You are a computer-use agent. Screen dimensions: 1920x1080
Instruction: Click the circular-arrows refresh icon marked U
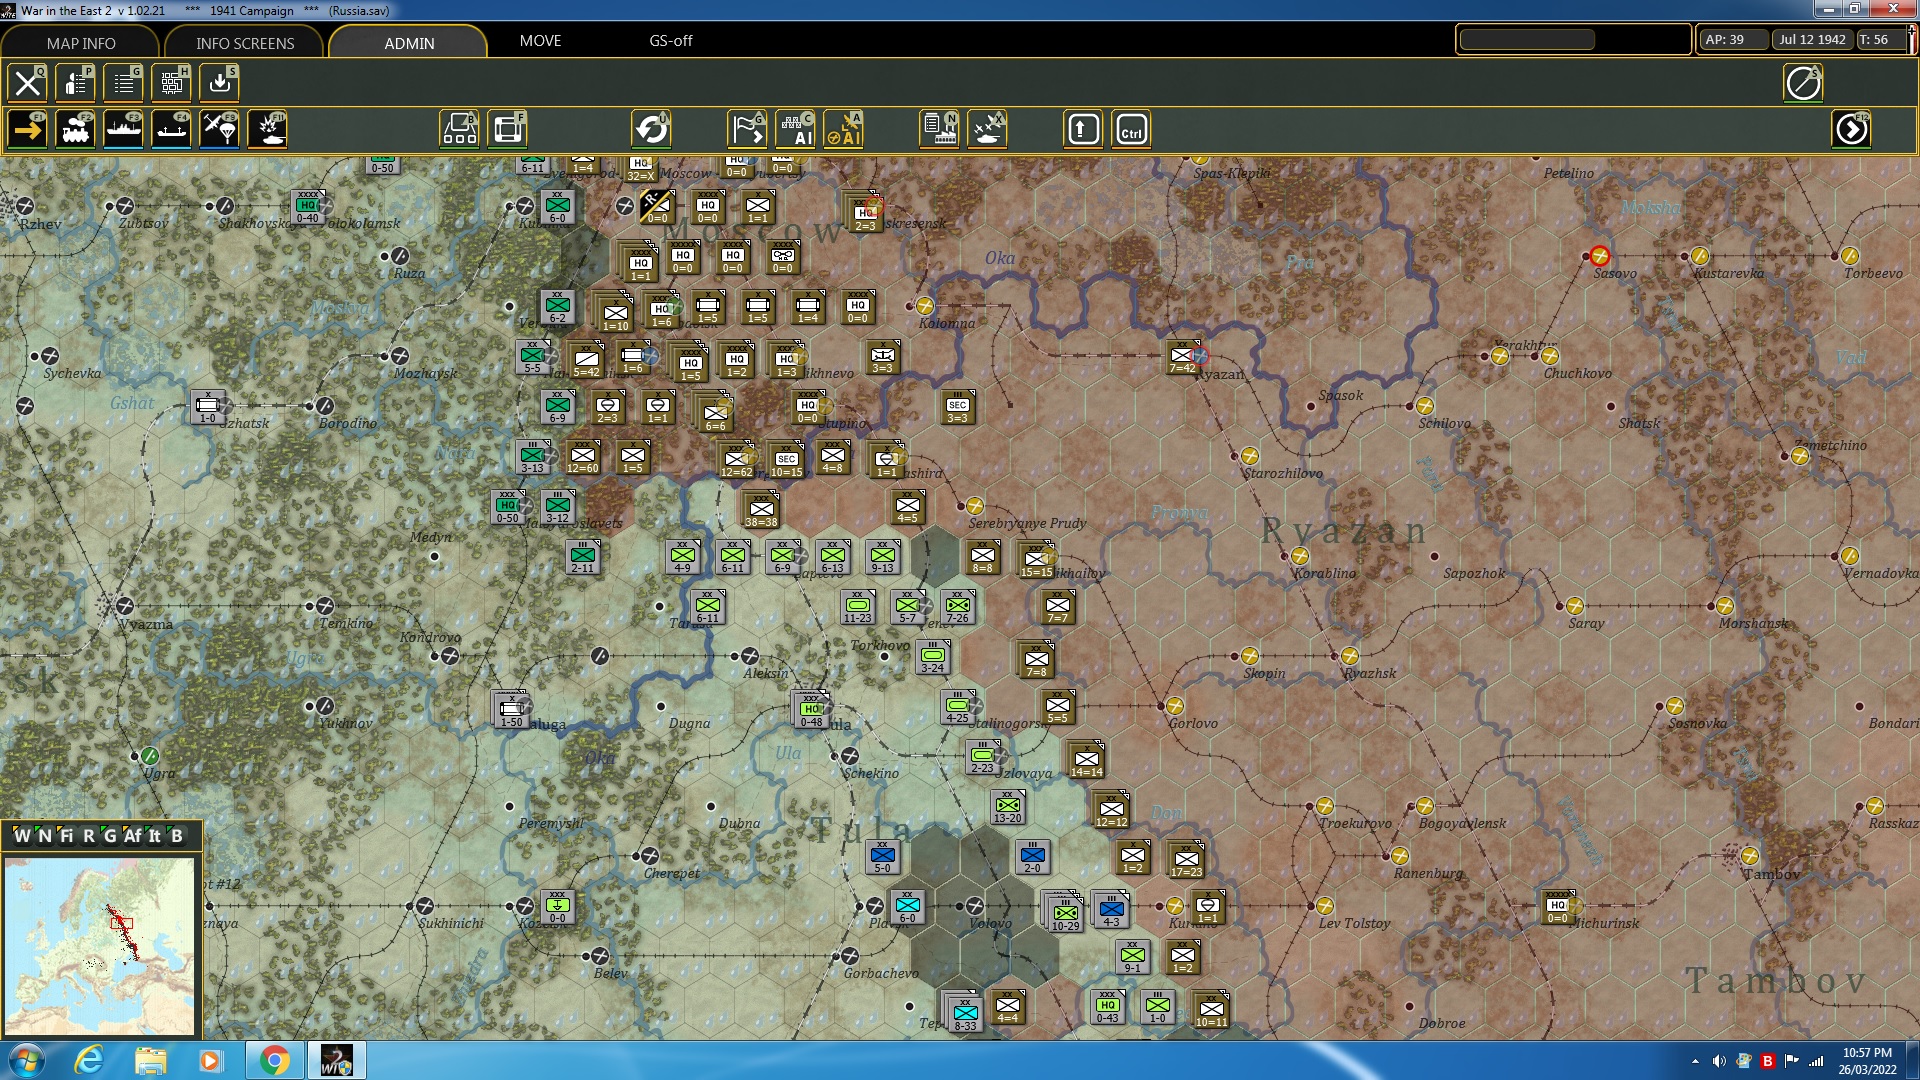(x=652, y=130)
